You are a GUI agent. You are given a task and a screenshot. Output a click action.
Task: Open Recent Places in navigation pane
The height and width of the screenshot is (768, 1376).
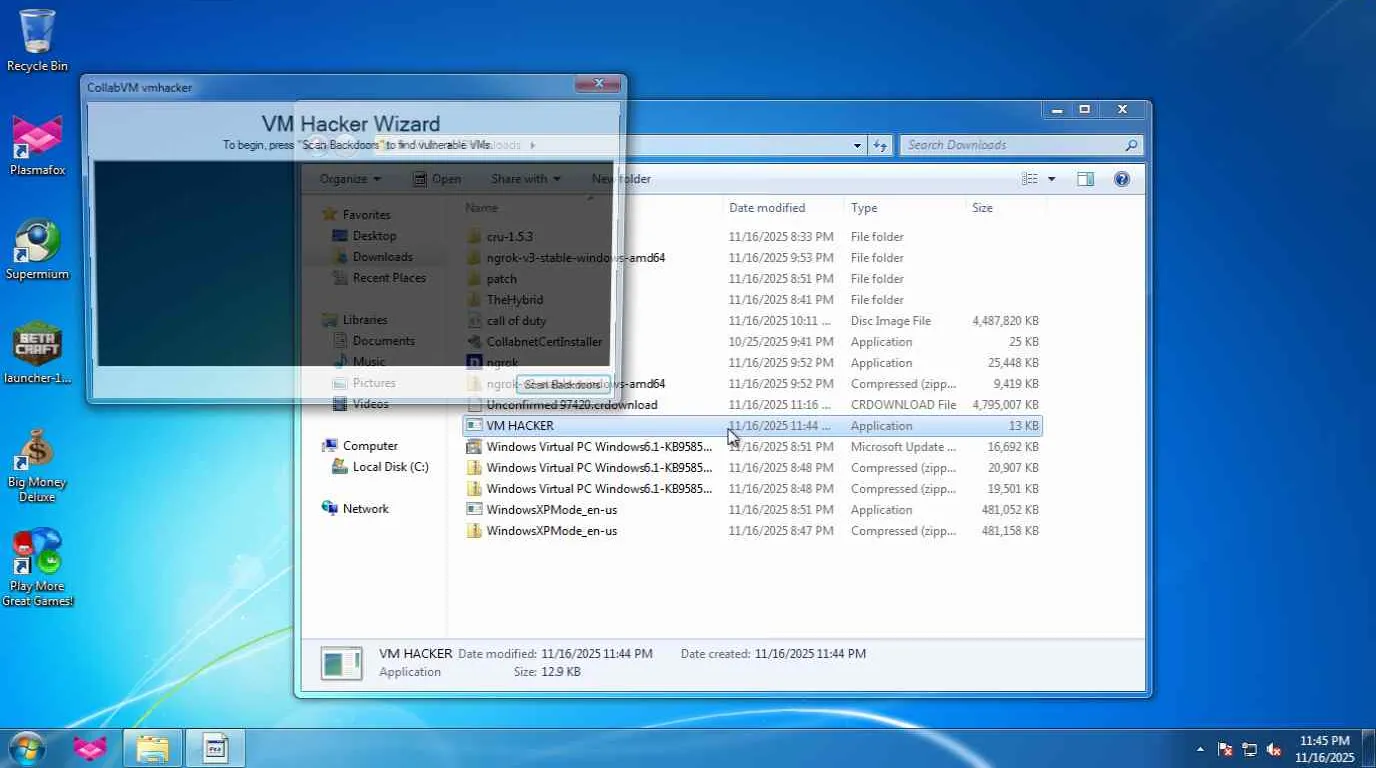click(389, 278)
